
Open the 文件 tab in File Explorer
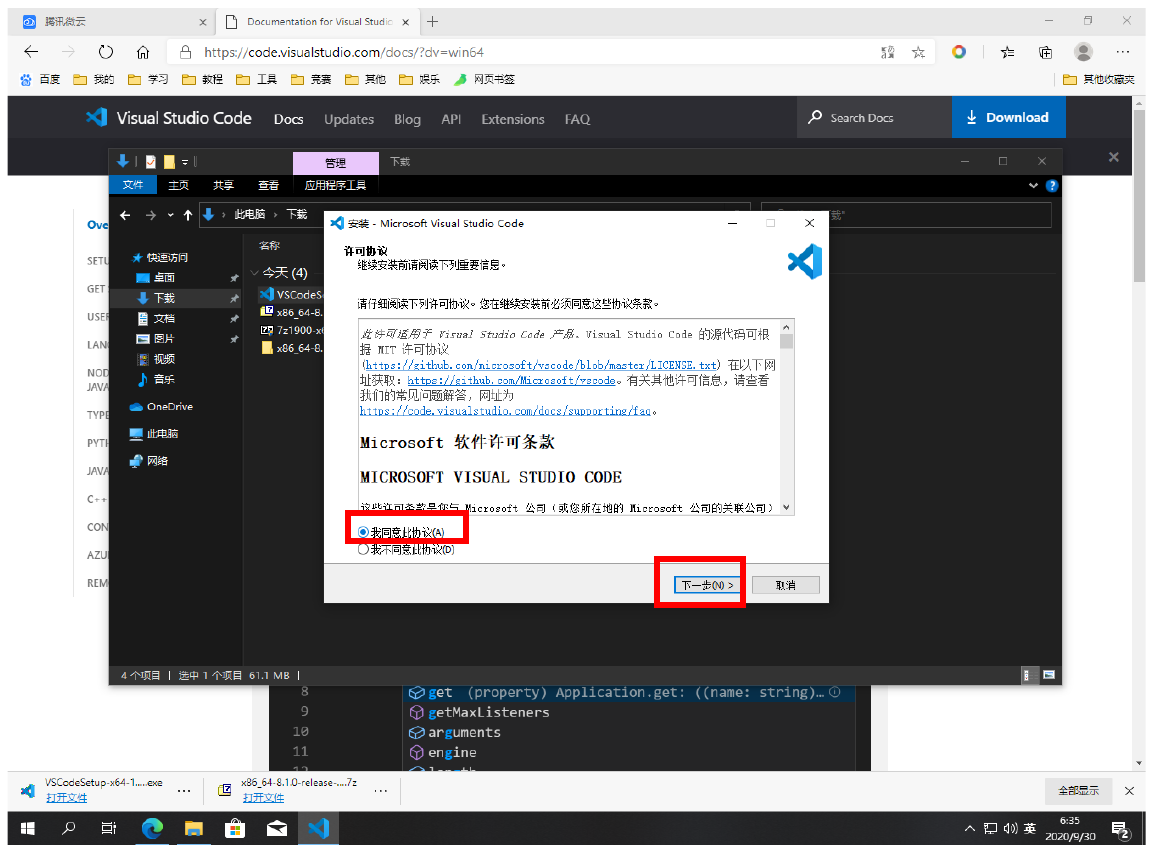[x=133, y=185]
